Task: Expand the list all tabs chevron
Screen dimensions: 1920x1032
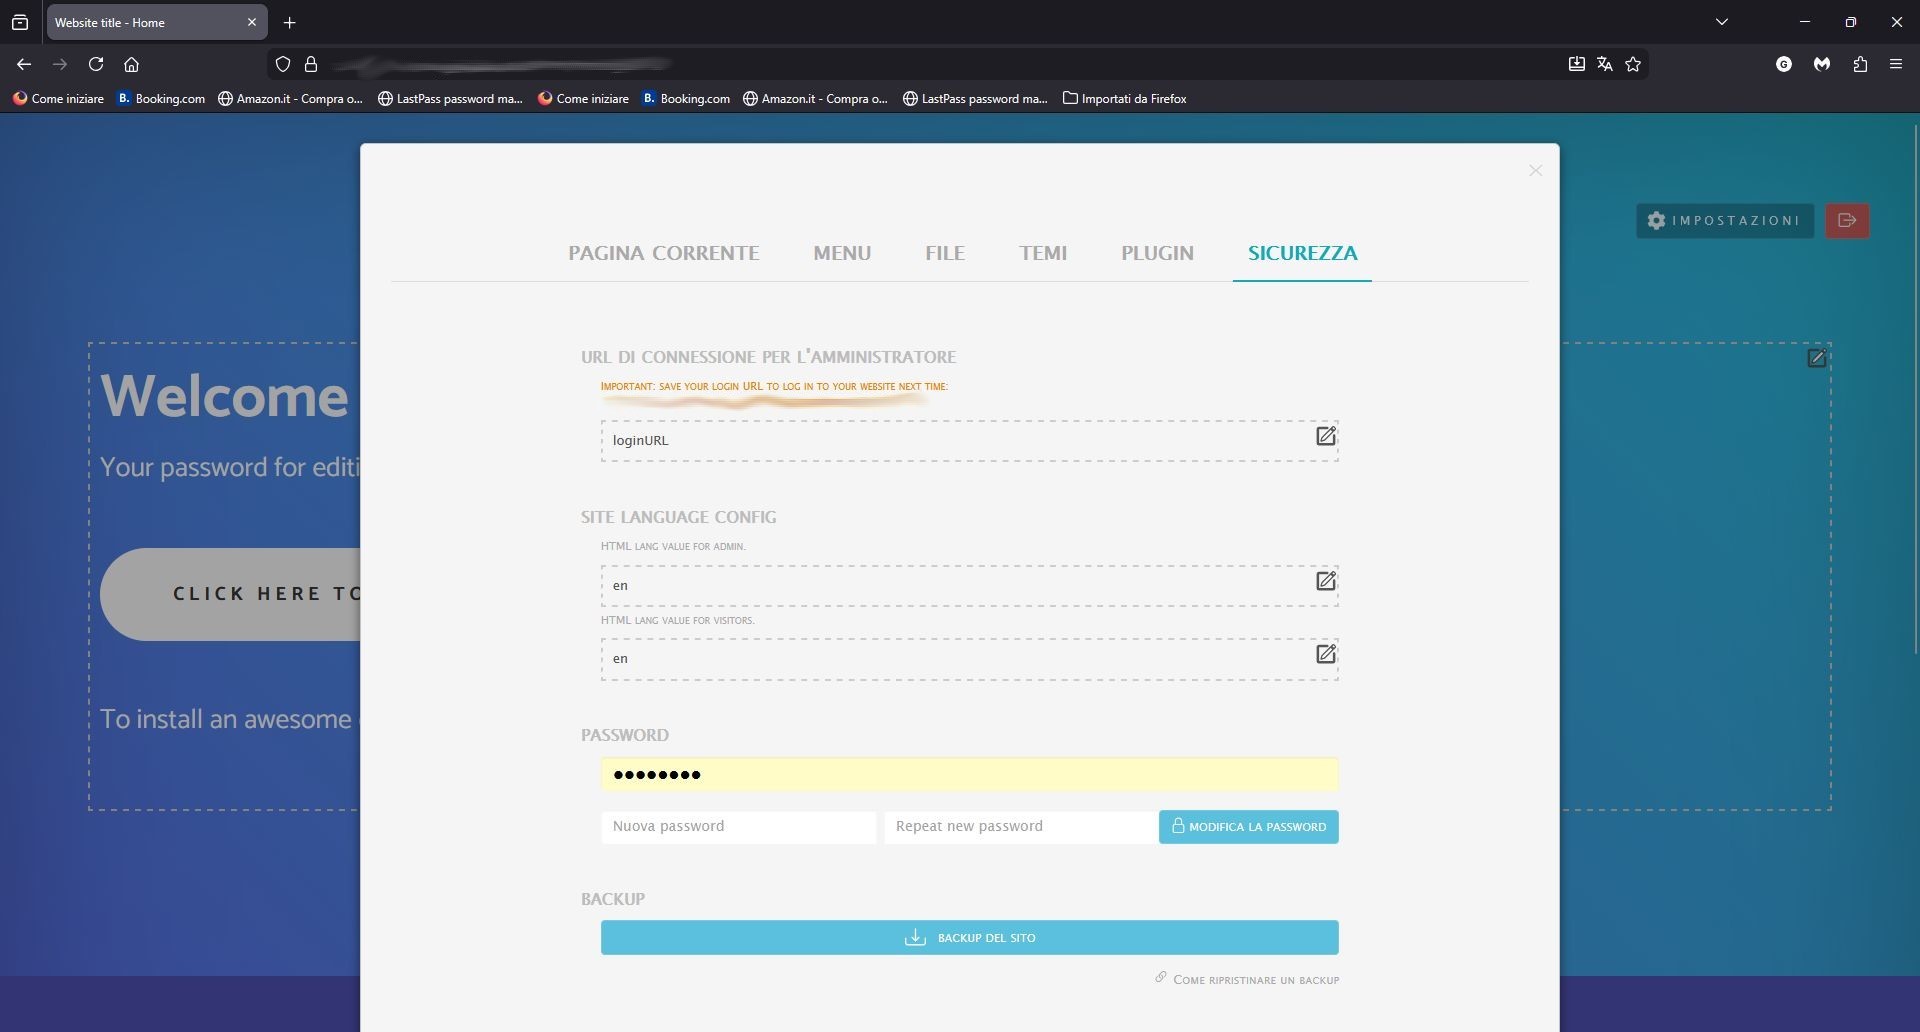Action: (1722, 22)
